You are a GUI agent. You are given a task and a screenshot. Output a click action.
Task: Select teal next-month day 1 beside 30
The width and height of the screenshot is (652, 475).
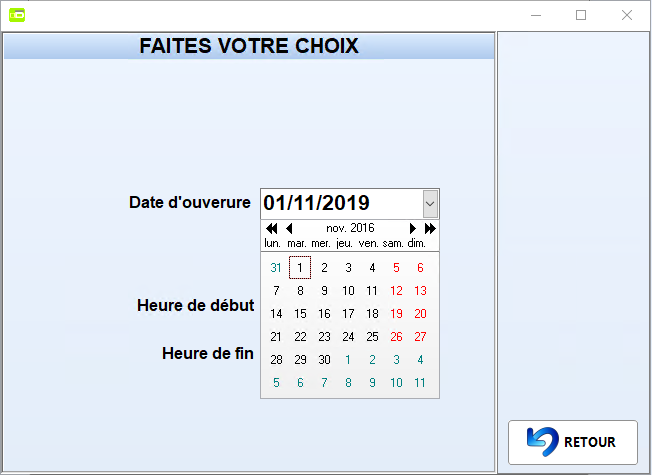(348, 360)
